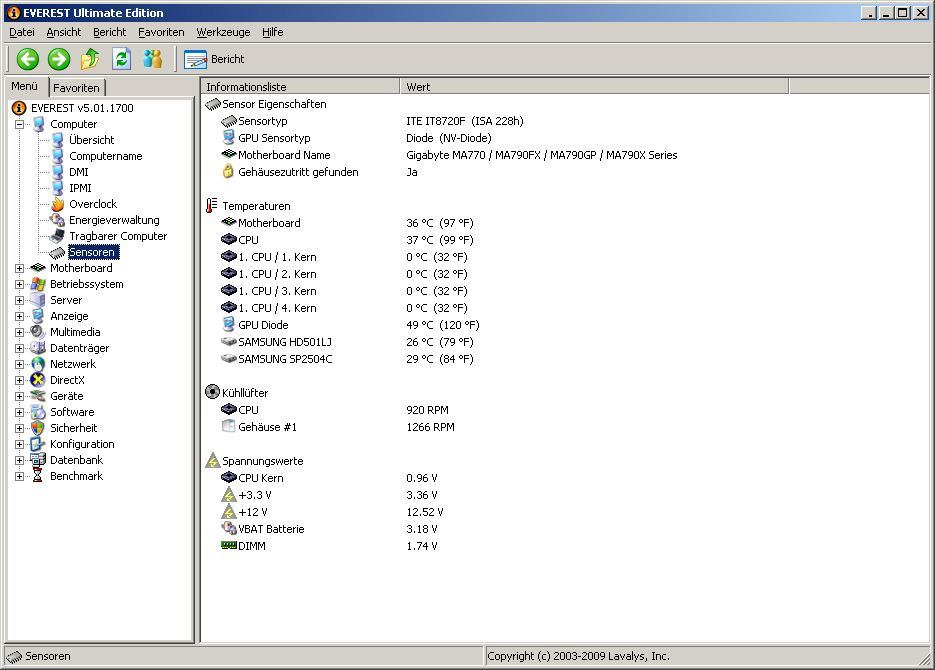Expand the Multimedia tree node
This screenshot has height=670, width=935.
20,333
